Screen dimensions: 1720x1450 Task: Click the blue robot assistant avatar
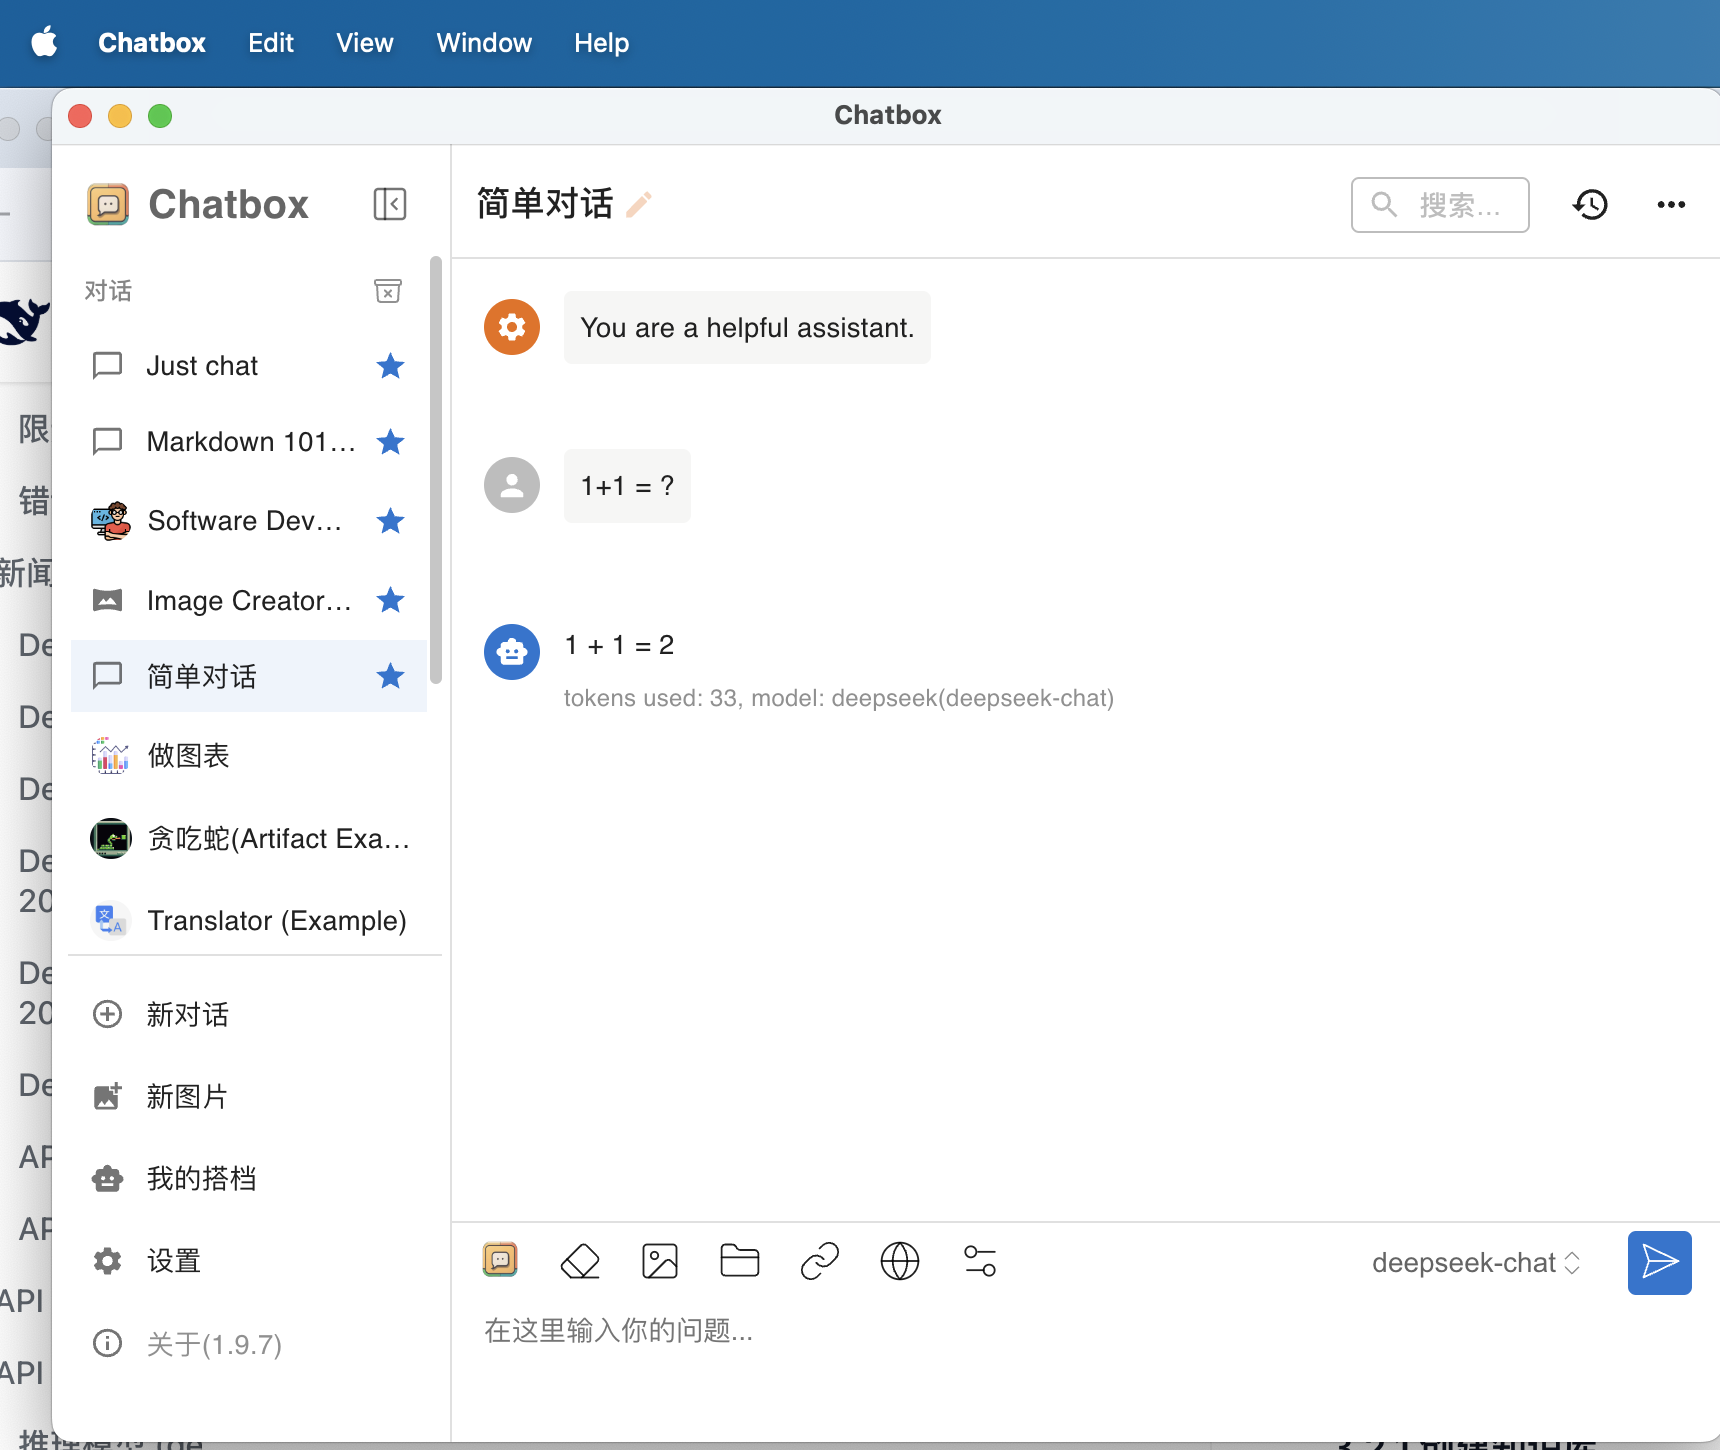512,652
